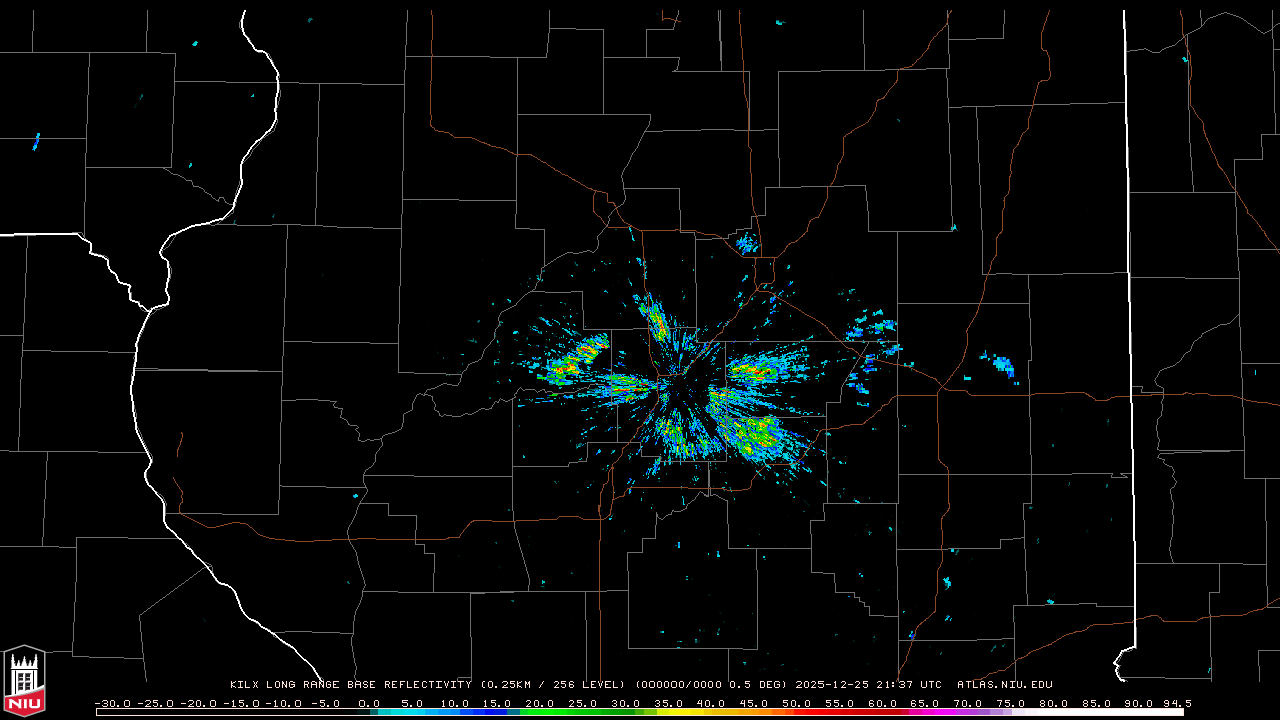Select the -30.0 value on the reflectivity scale
The image size is (1280, 720).
pos(112,703)
